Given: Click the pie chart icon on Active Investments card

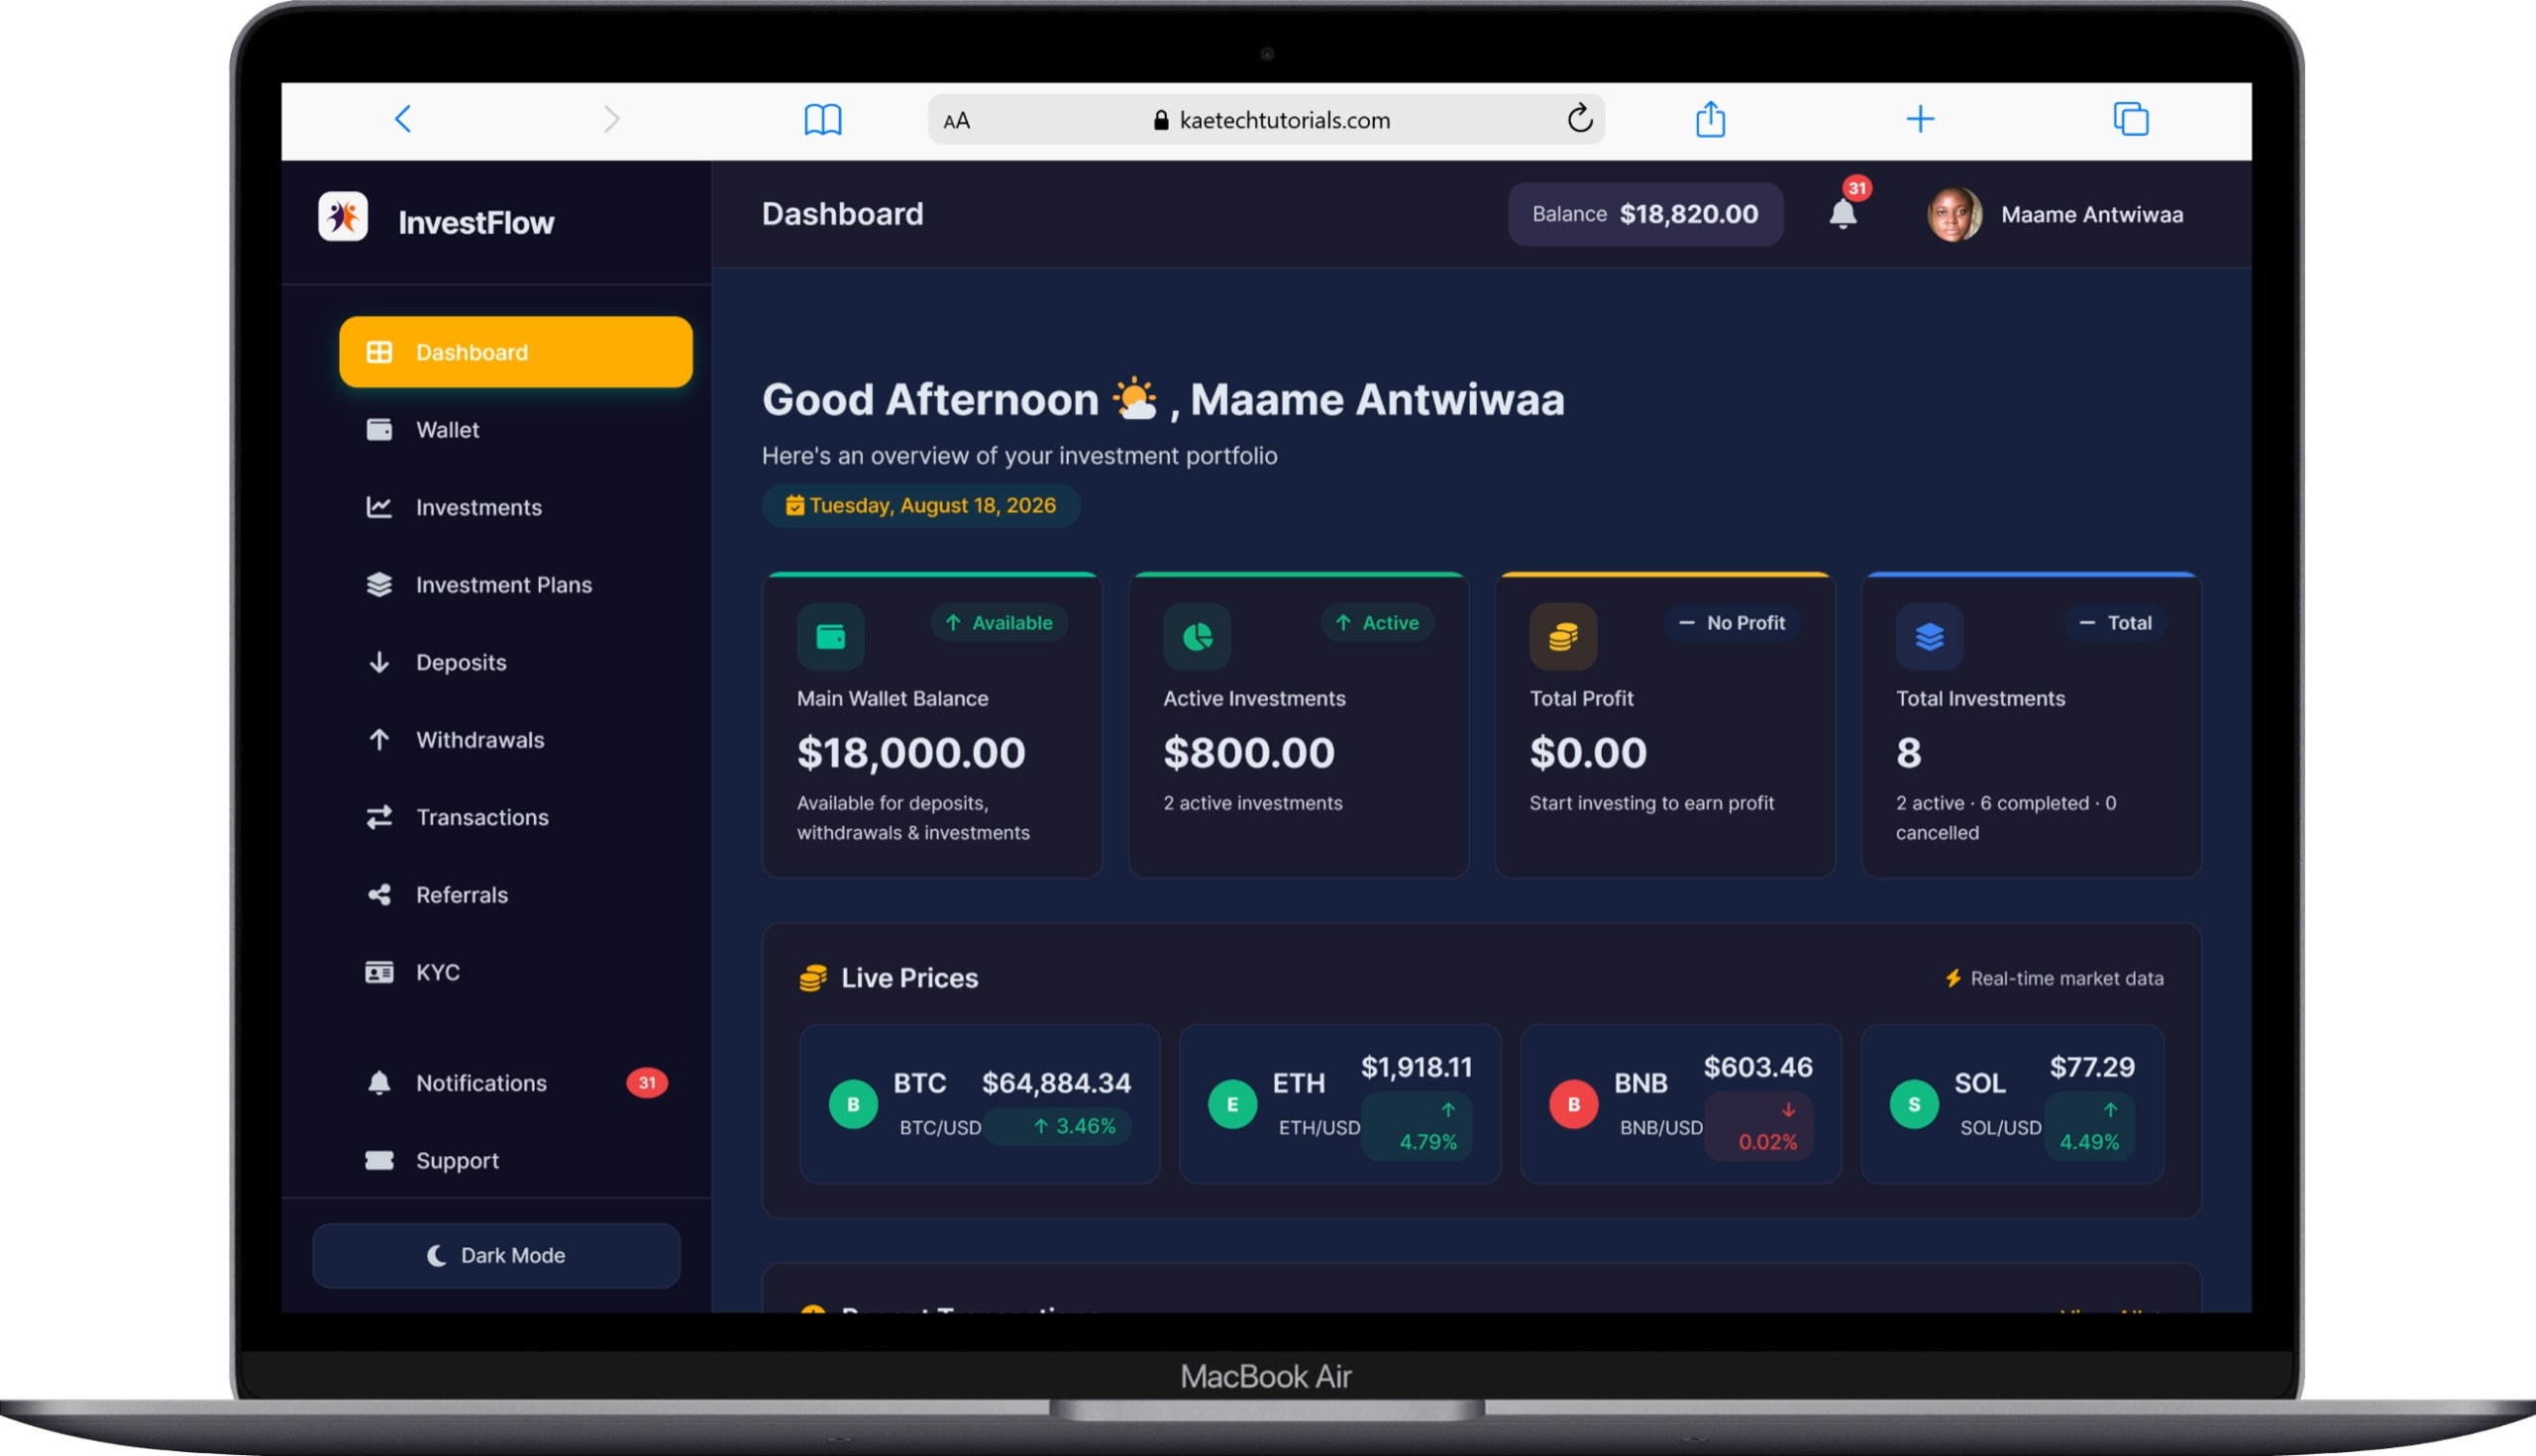Looking at the screenshot, I should coord(1197,636).
